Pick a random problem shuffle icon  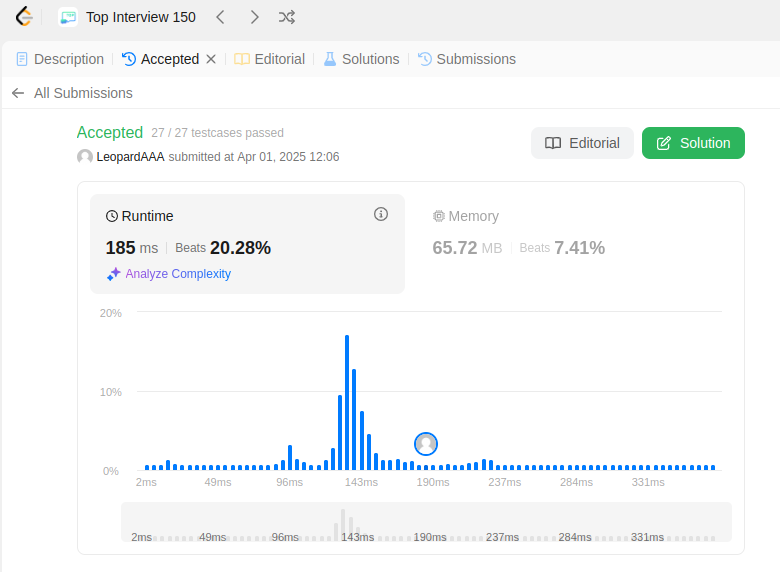point(287,17)
